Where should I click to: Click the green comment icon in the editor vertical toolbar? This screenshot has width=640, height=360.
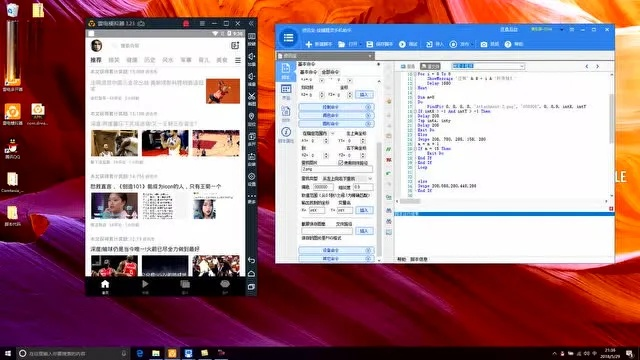(x=389, y=149)
